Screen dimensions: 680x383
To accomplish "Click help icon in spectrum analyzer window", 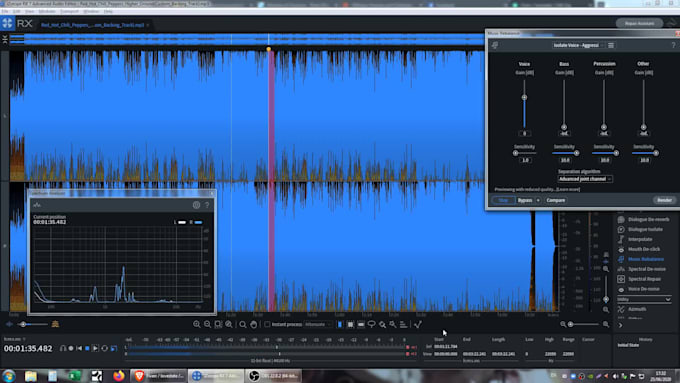I will click(x=207, y=205).
